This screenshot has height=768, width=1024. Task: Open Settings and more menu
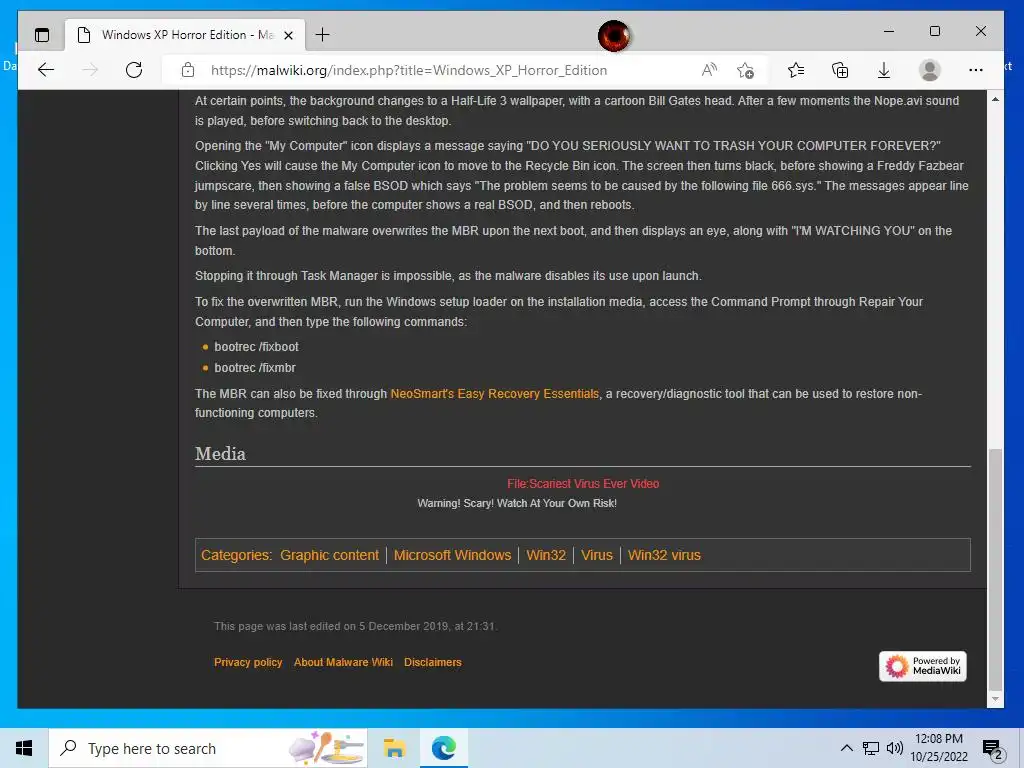coord(976,70)
